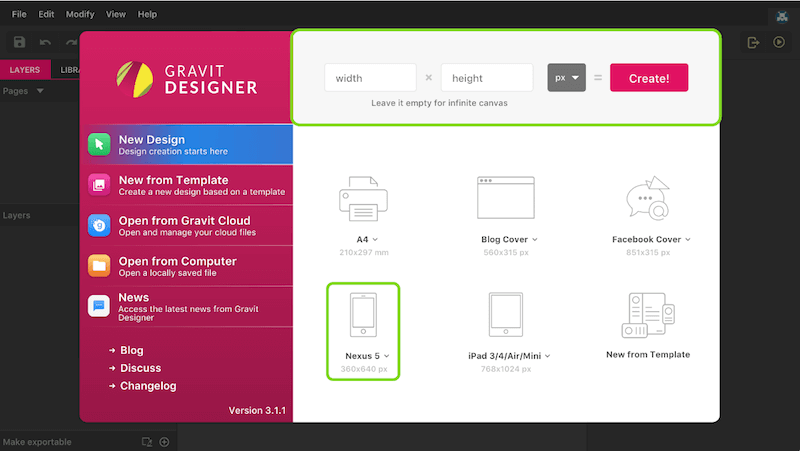Click the orange folder icon
Image resolution: width=800 pixels, height=451 pixels.
coord(99,266)
